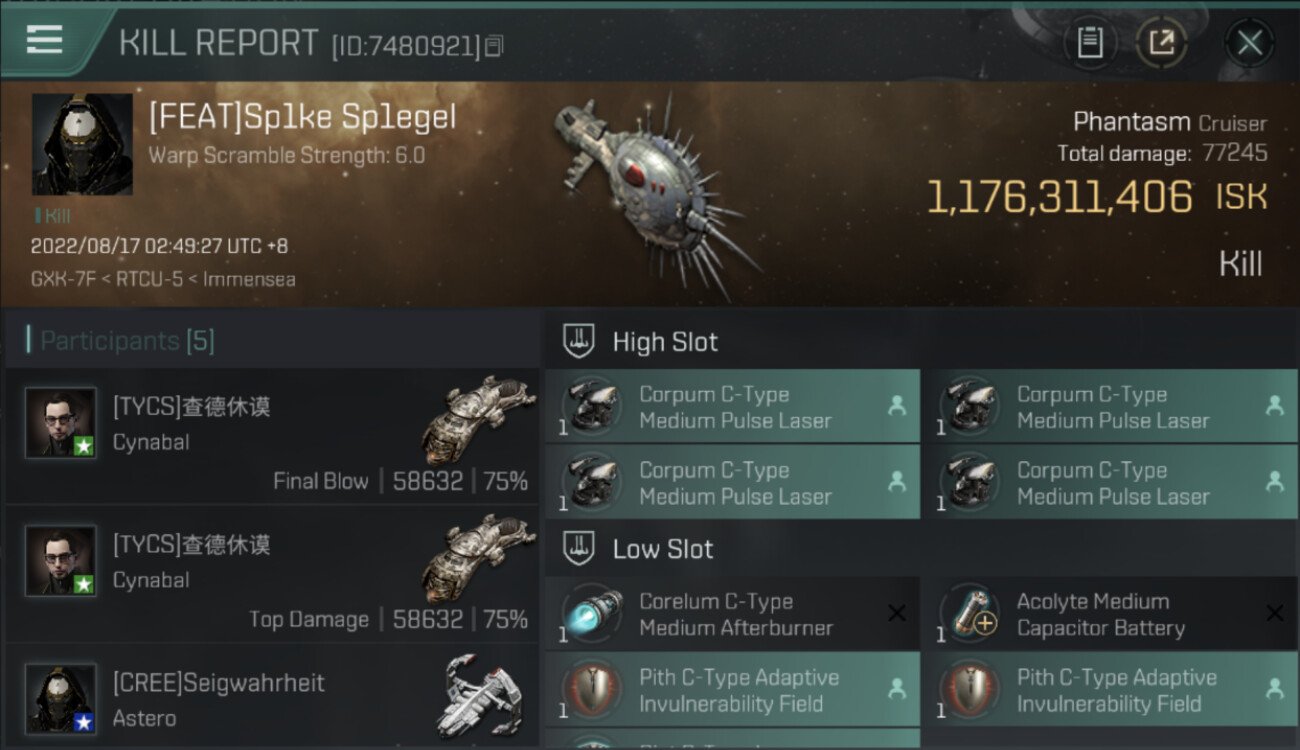Click the [FEAT]Spike Spiegel name

tap(302, 118)
